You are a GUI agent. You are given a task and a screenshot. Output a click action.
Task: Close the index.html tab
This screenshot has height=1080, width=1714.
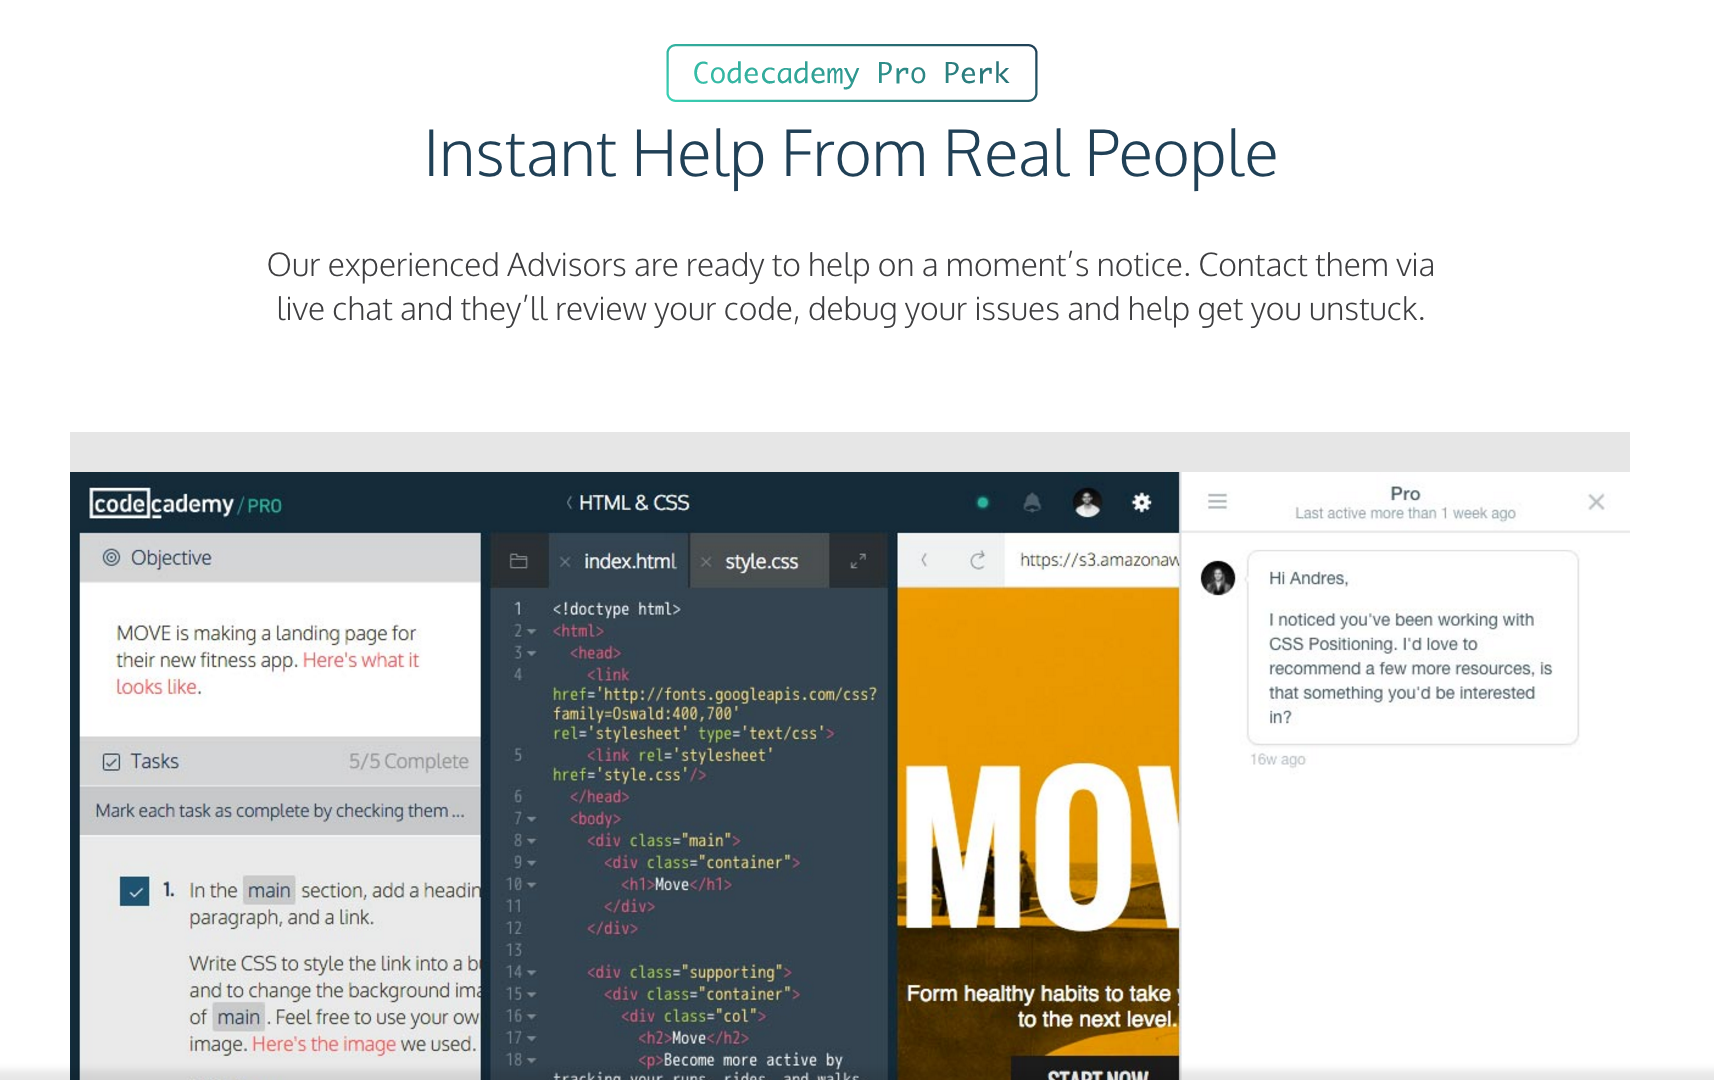(565, 562)
